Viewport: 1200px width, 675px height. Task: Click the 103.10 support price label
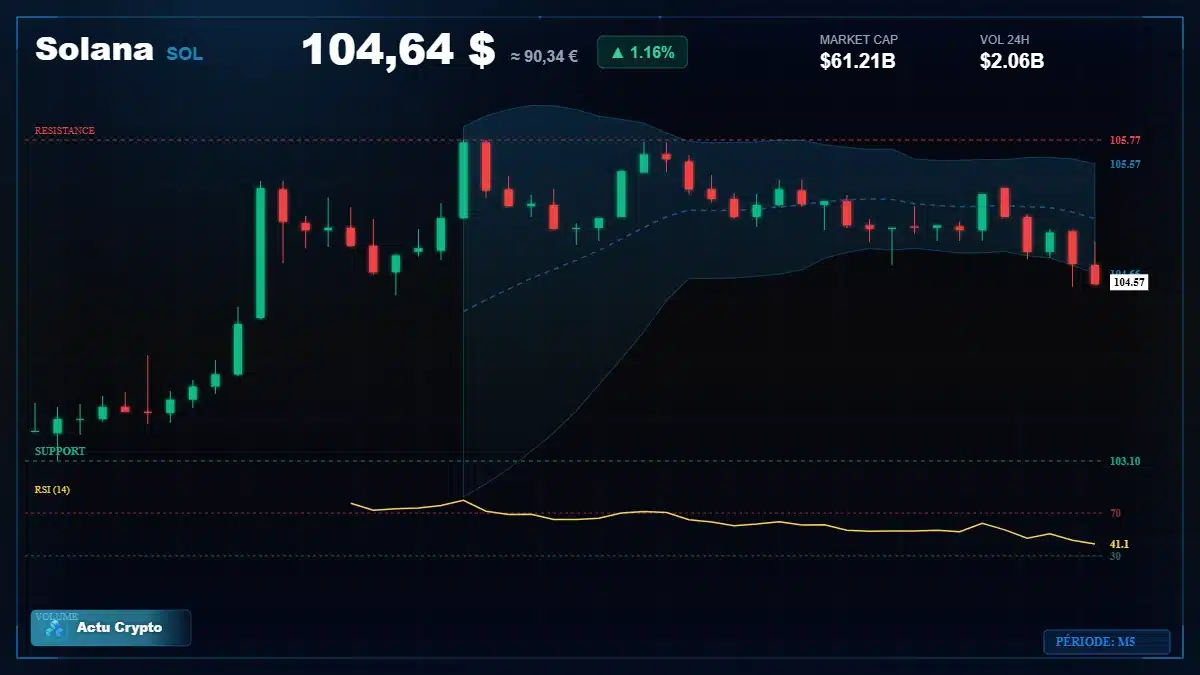coord(1125,461)
